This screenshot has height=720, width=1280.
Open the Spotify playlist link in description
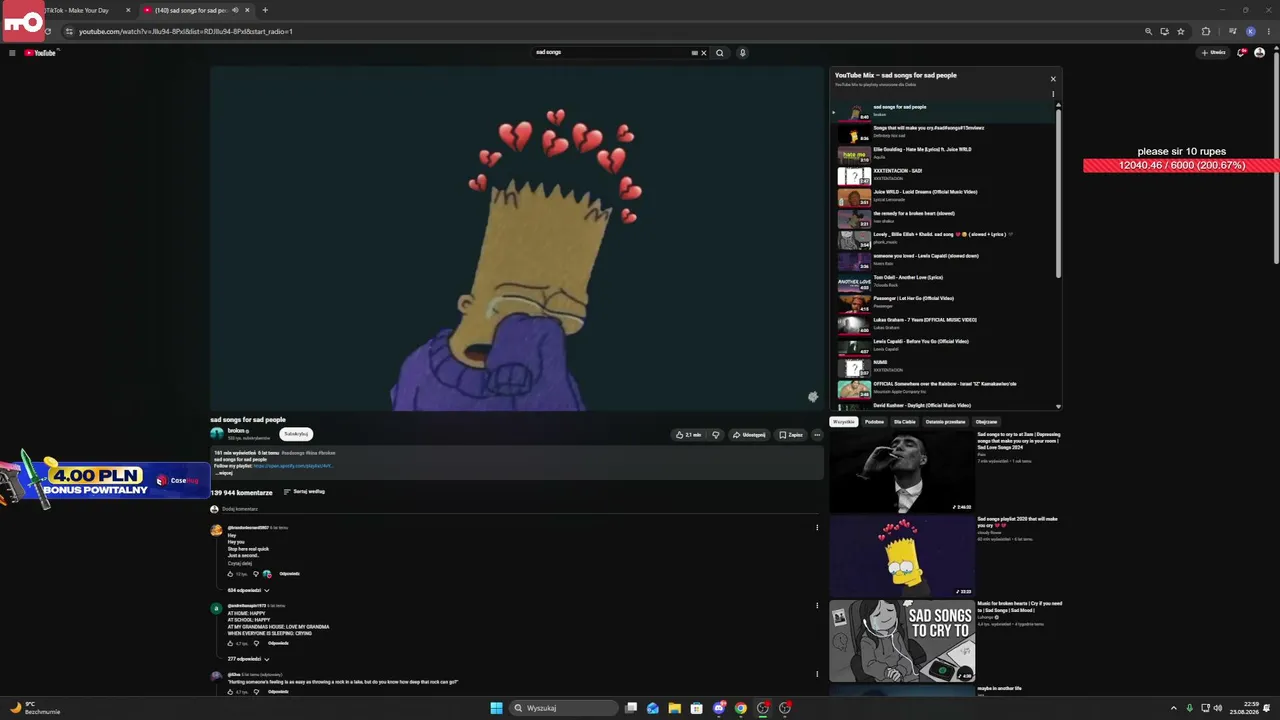293,466
